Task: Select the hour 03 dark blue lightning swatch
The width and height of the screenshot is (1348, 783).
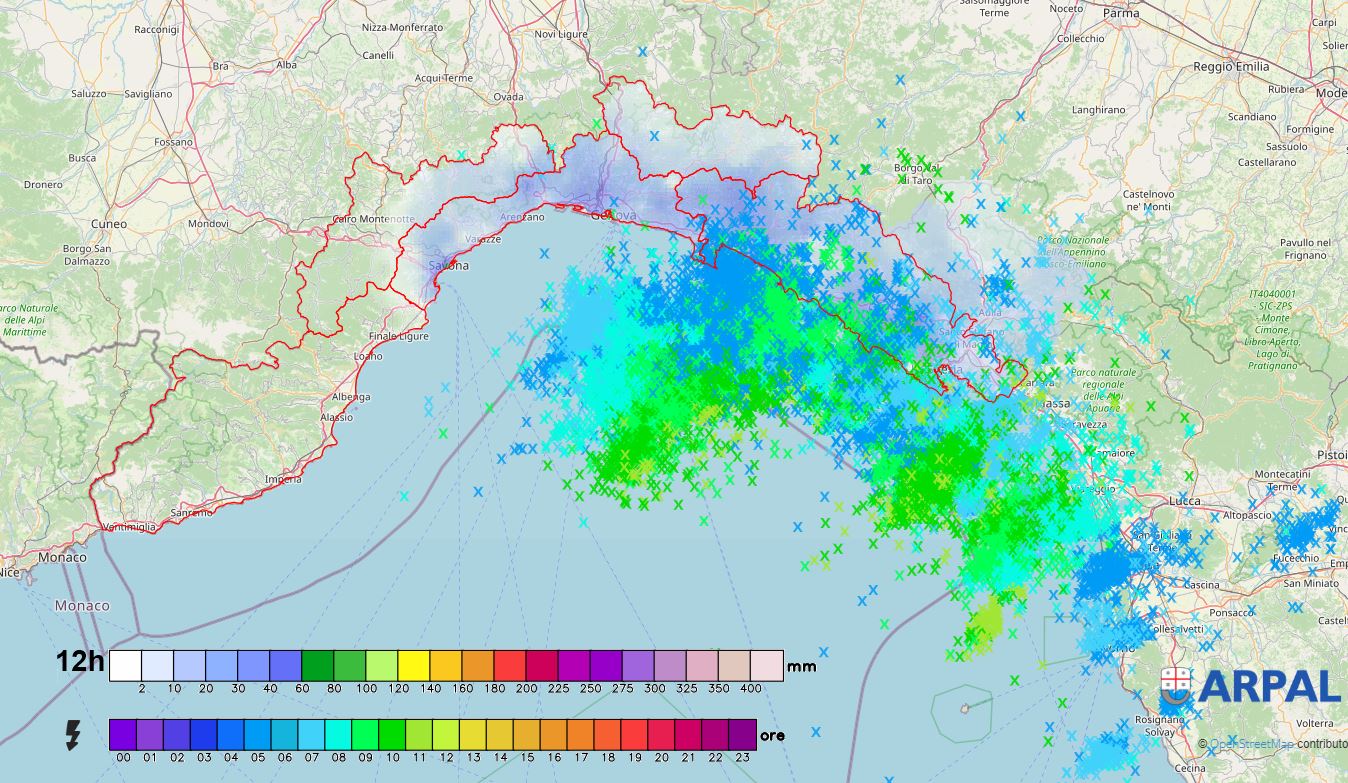Action: [x=204, y=735]
